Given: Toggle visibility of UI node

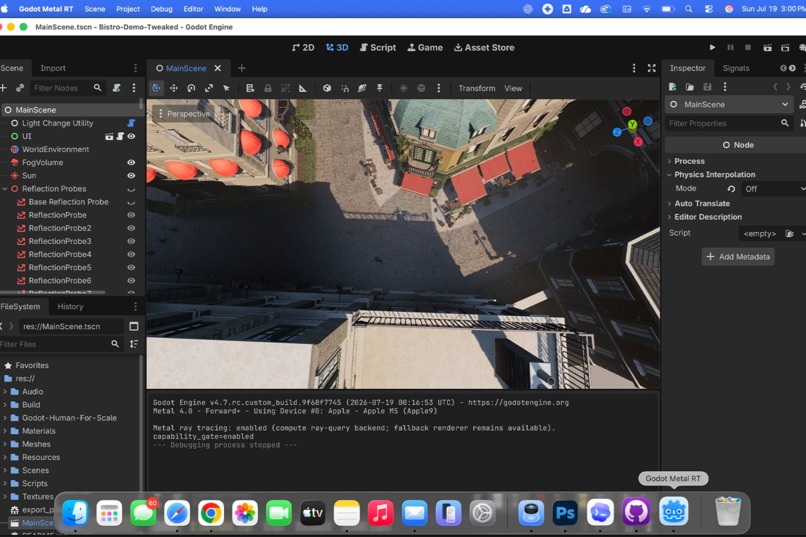Looking at the screenshot, I should click(x=131, y=136).
